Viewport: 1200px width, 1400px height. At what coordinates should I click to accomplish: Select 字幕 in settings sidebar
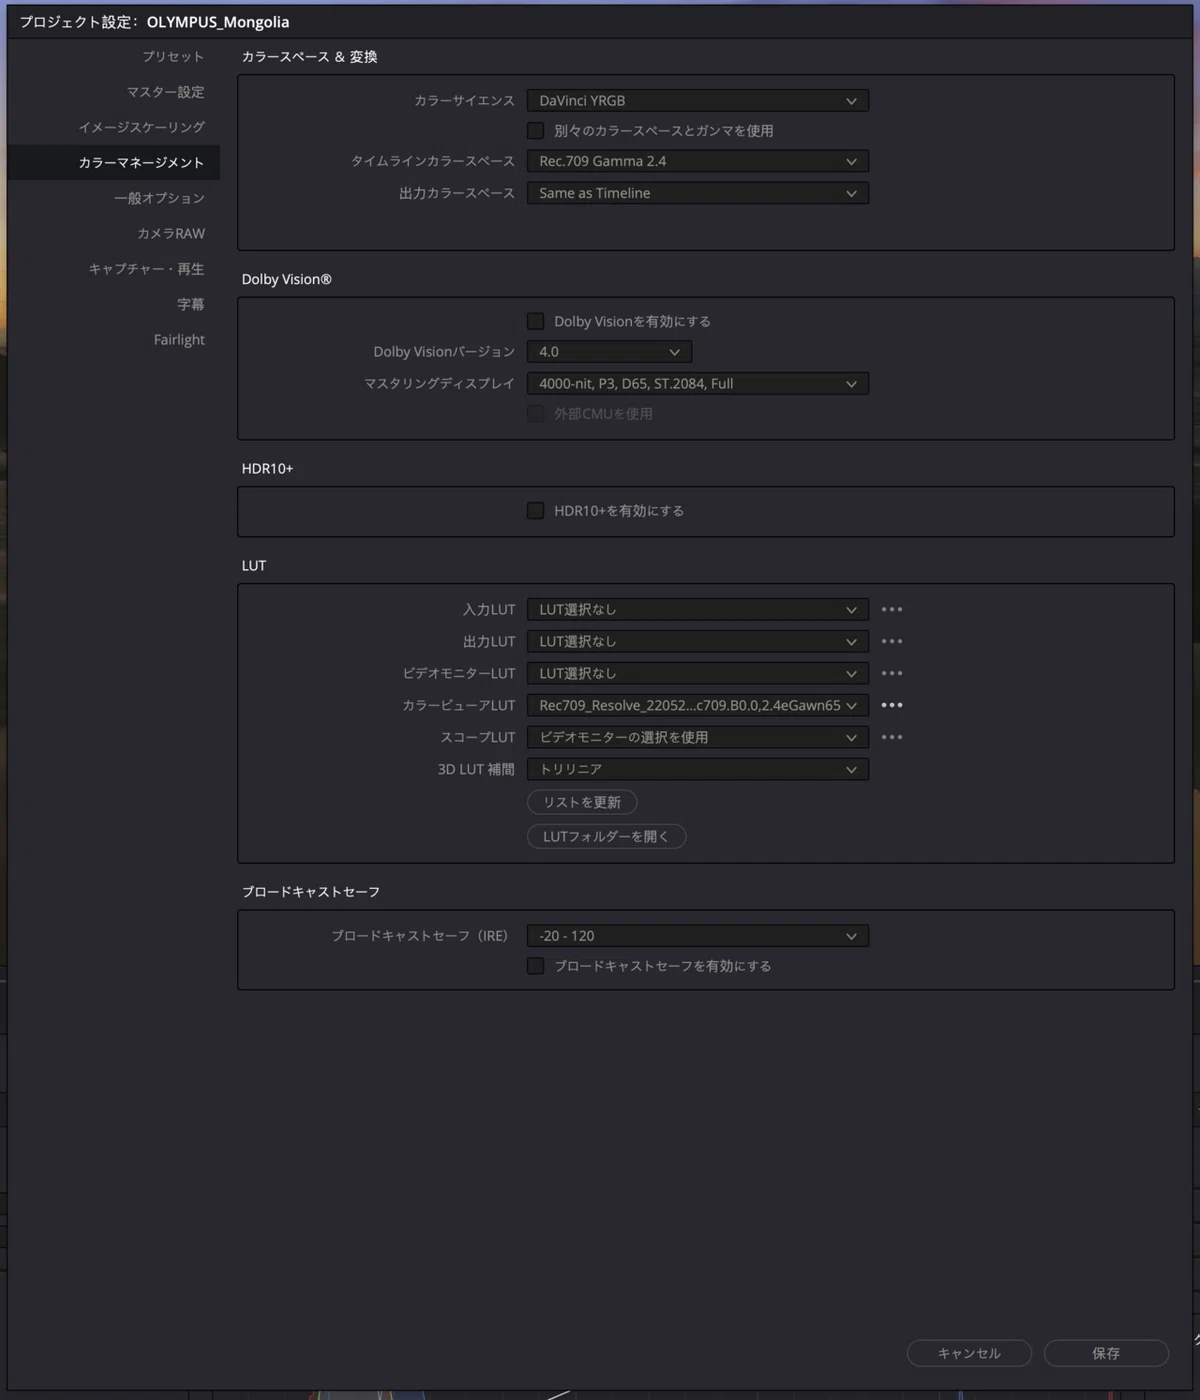190,304
